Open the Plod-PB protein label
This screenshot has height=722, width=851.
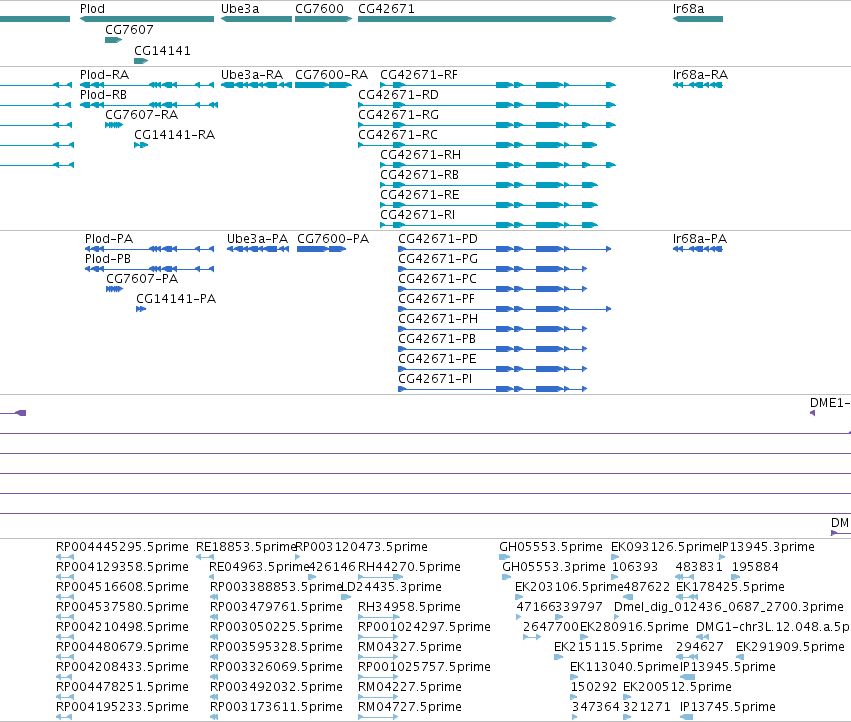coord(107,259)
